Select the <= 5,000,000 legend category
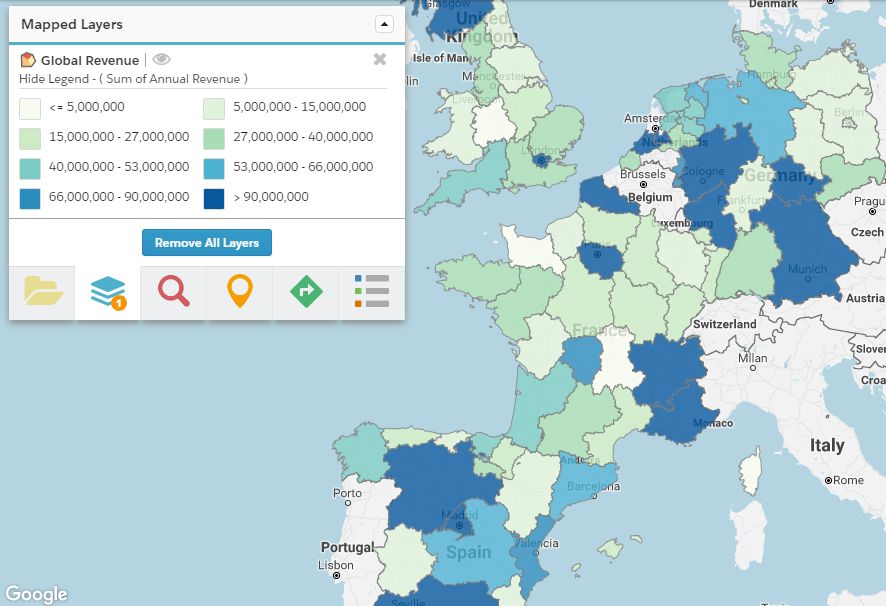 click(85, 107)
